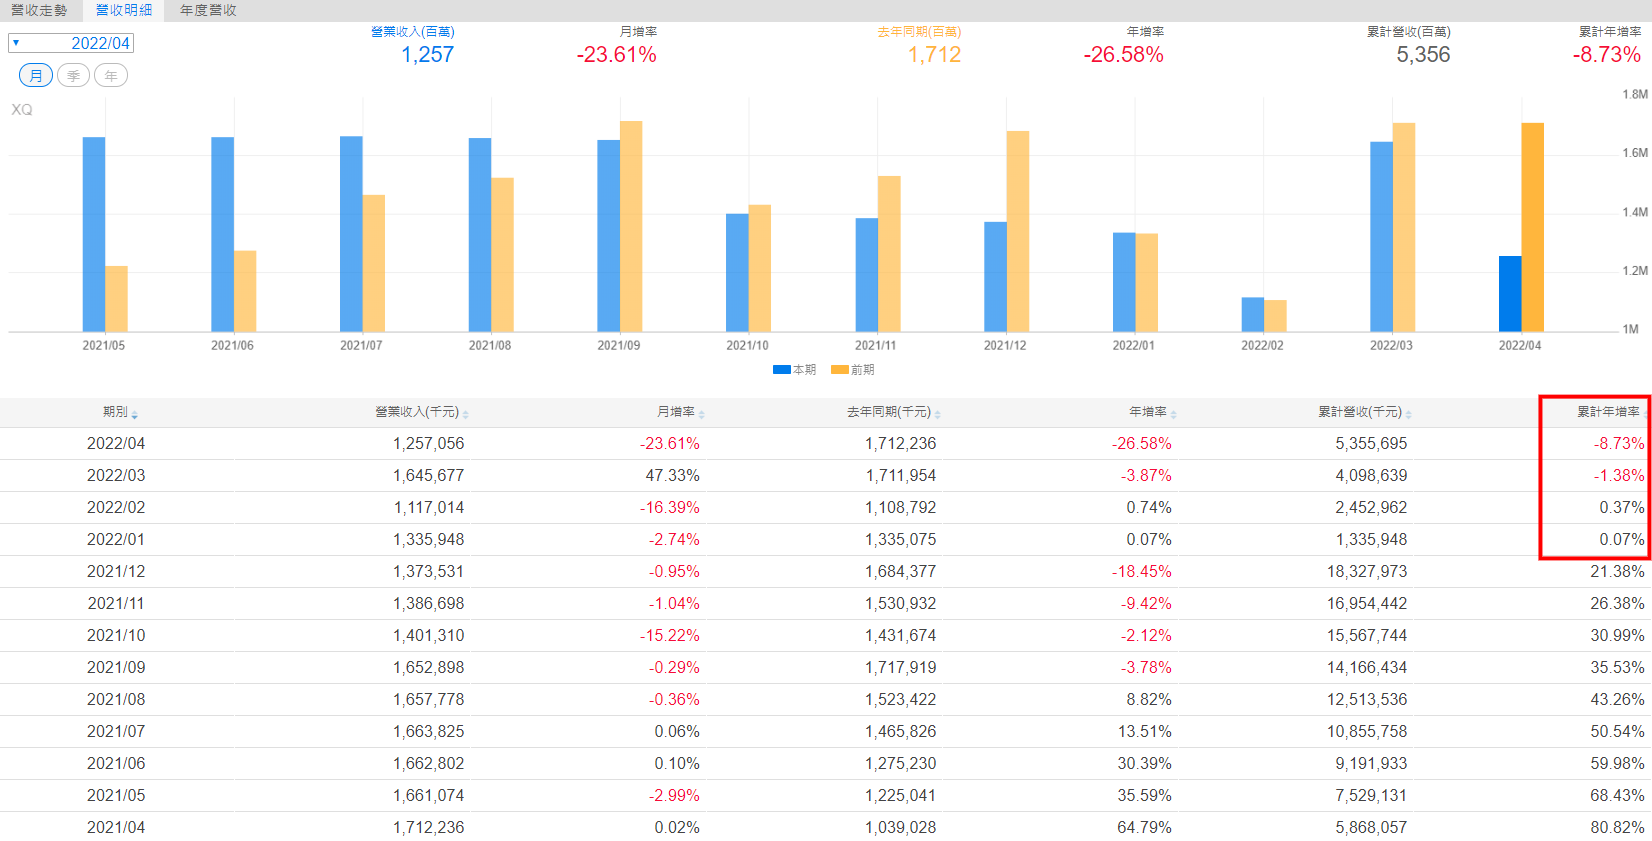Click cumulative revenue value 5,868,057

pos(1371,827)
